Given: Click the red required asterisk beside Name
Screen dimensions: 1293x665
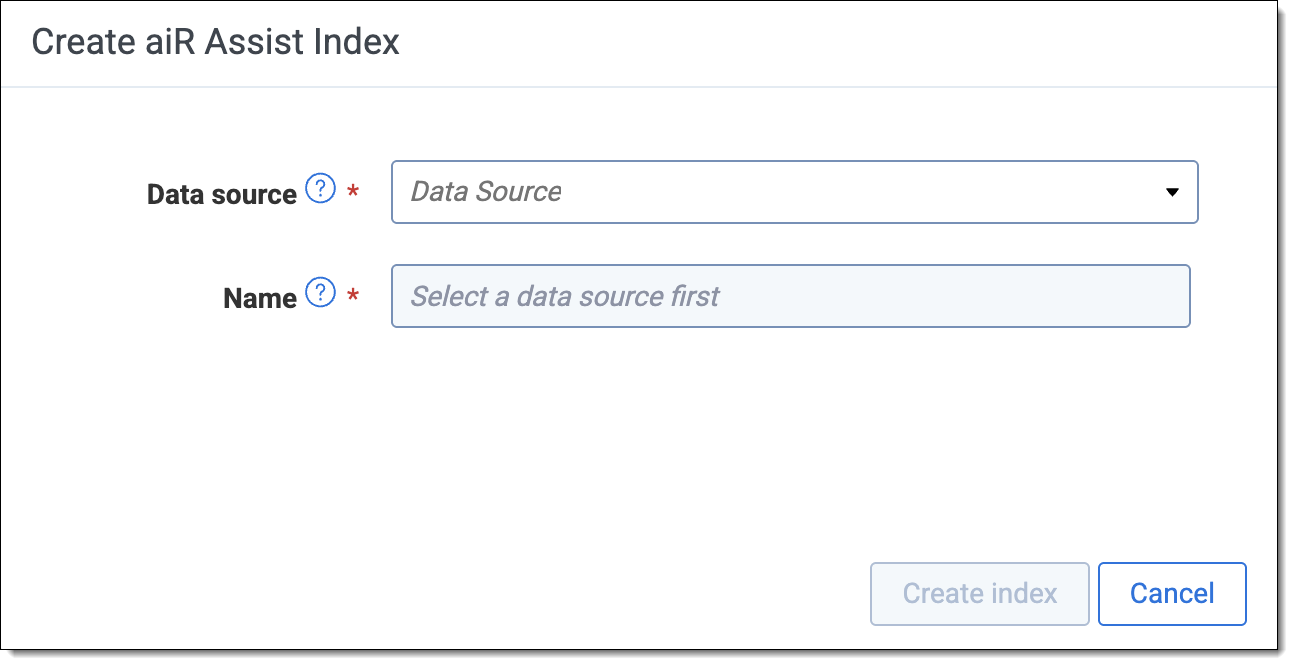Looking at the screenshot, I should click(x=352, y=295).
